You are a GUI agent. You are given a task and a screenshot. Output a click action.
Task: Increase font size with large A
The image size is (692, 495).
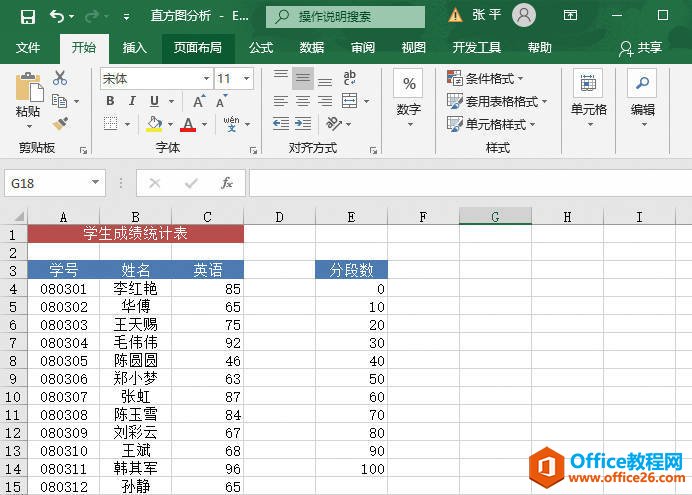pyautogui.click(x=199, y=101)
